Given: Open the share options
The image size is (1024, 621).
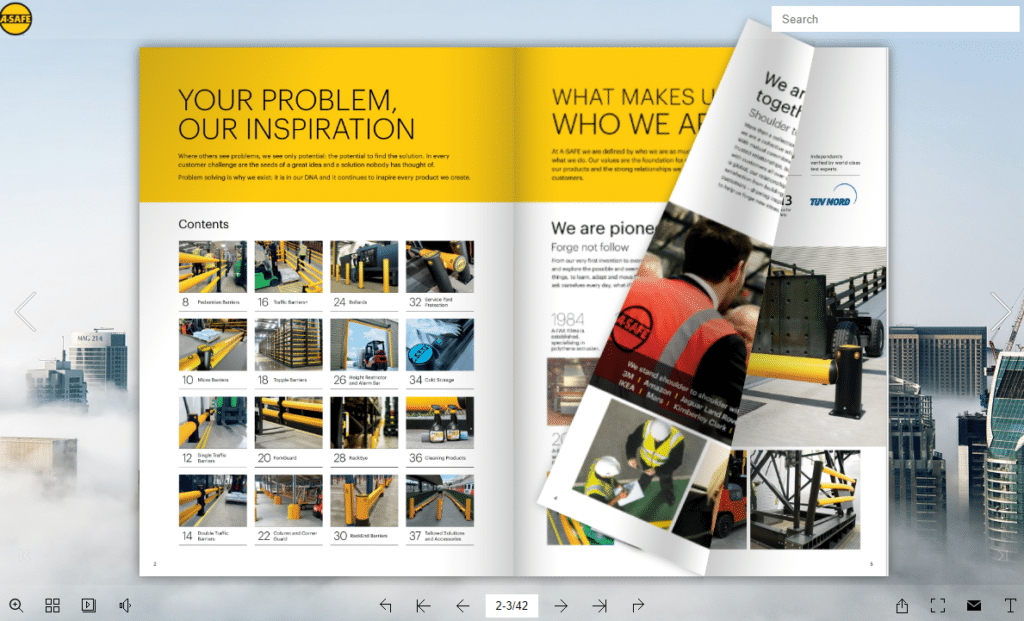Looking at the screenshot, I should (902, 605).
